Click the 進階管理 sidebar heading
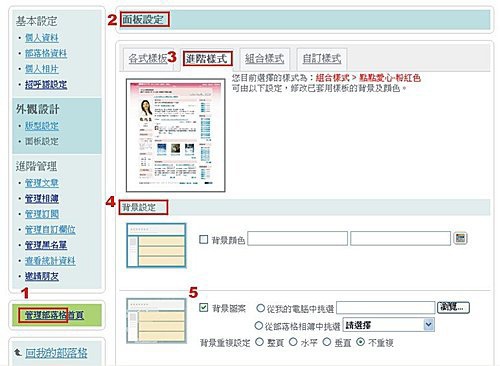The image size is (500, 366). (x=36, y=166)
